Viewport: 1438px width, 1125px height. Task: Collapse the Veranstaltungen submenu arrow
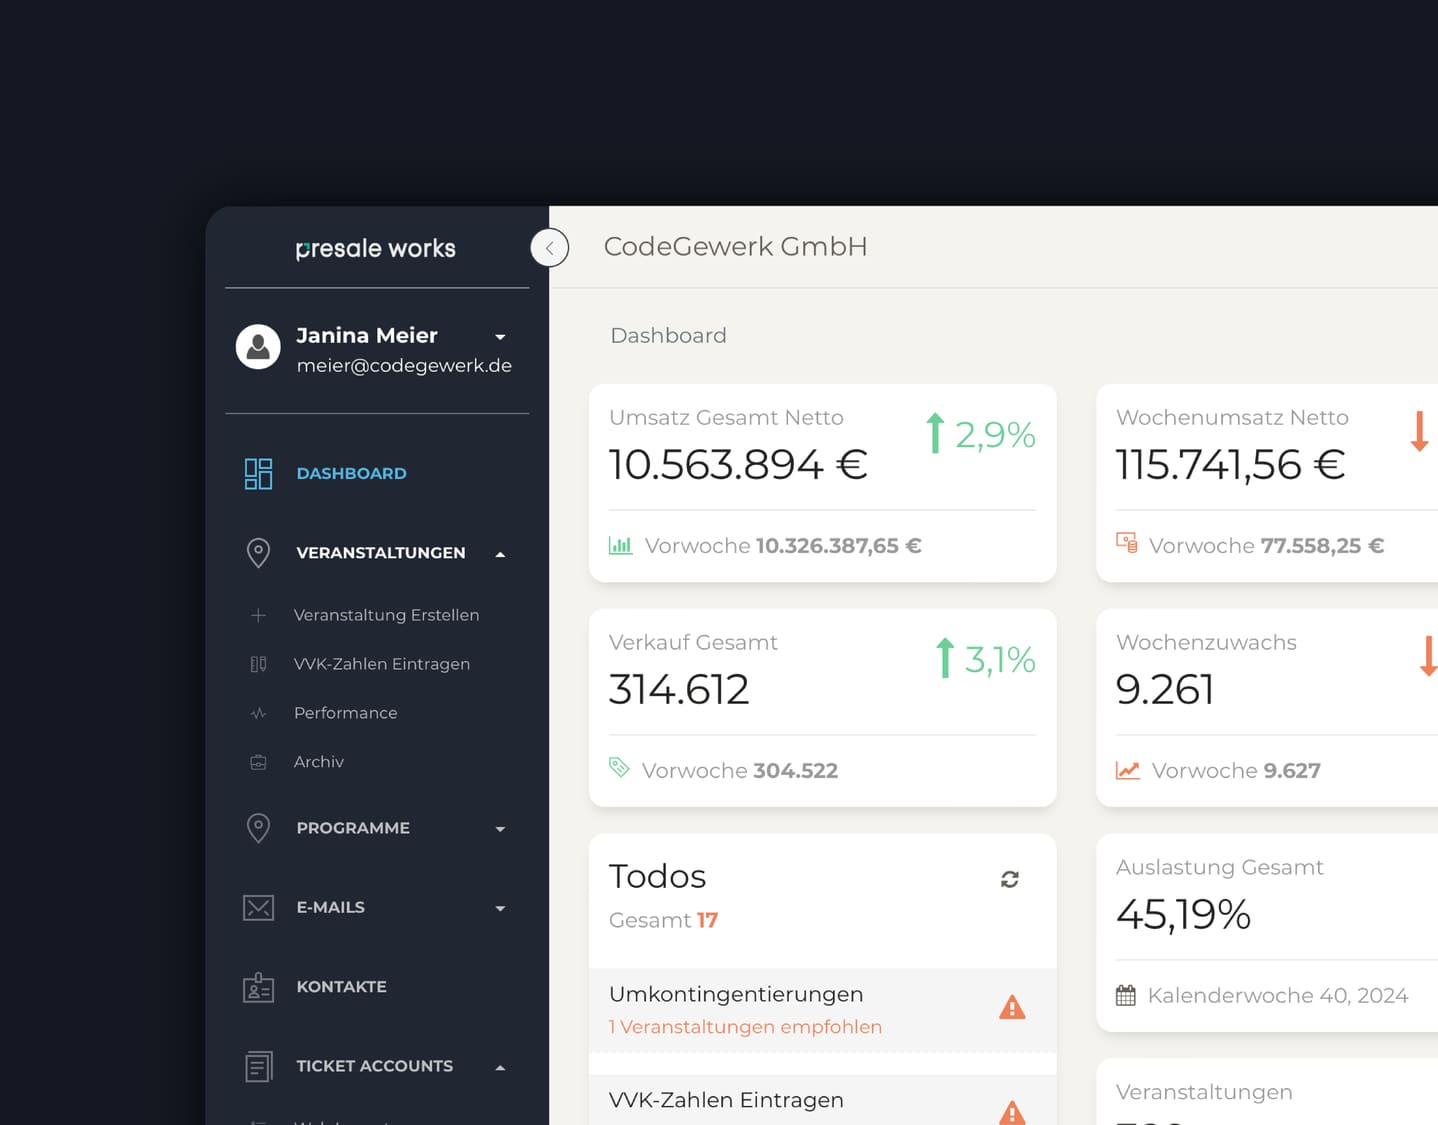[x=500, y=554]
